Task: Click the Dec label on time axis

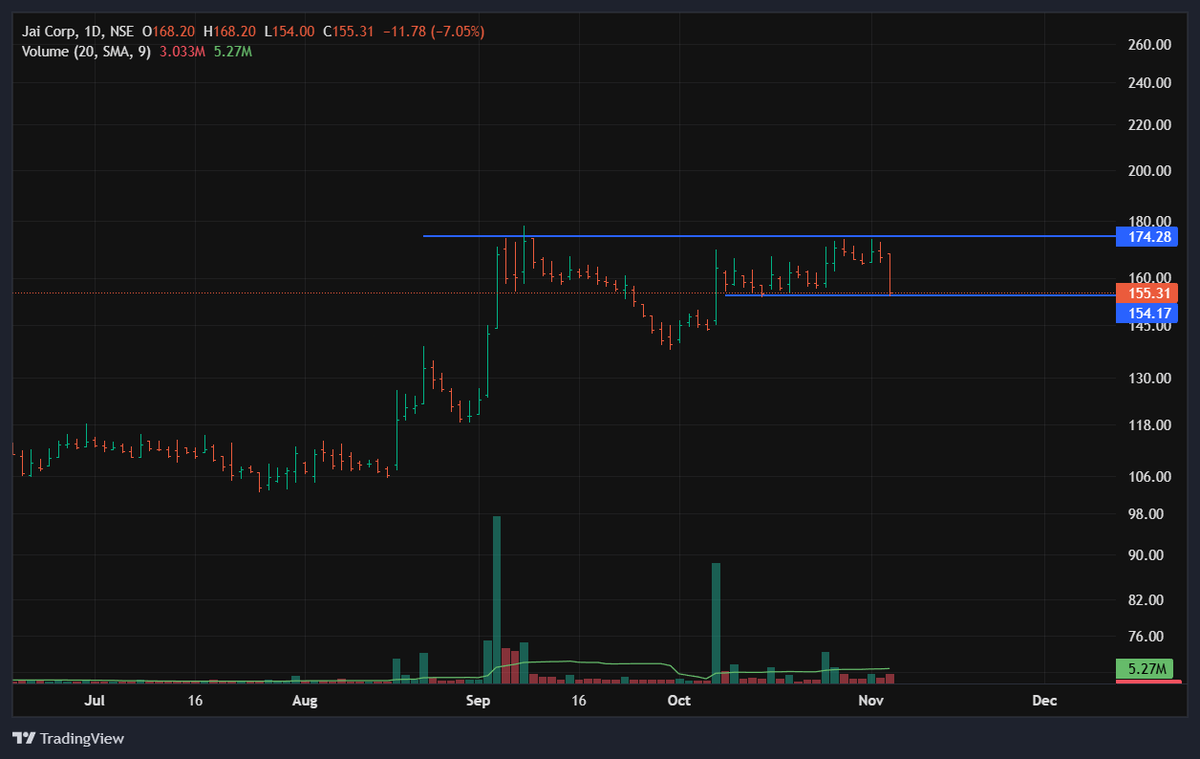Action: [1045, 701]
